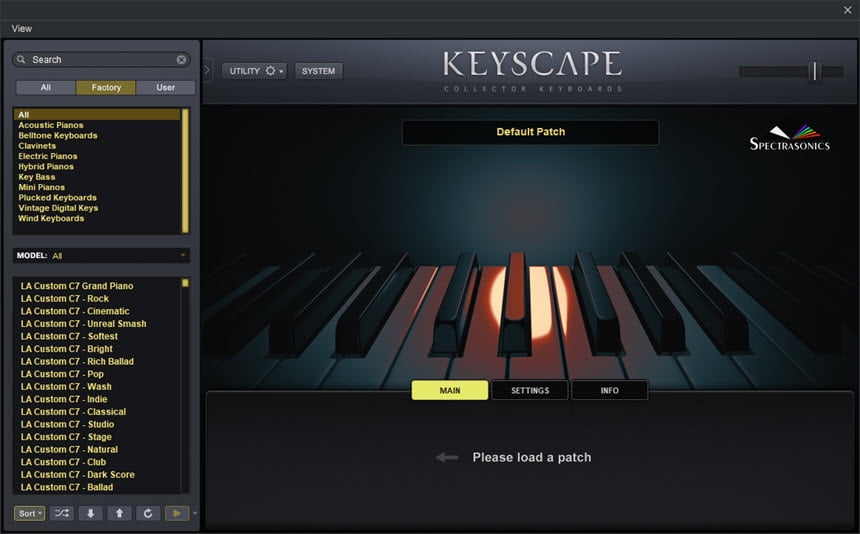Select Mini Pianos category

tap(42, 188)
